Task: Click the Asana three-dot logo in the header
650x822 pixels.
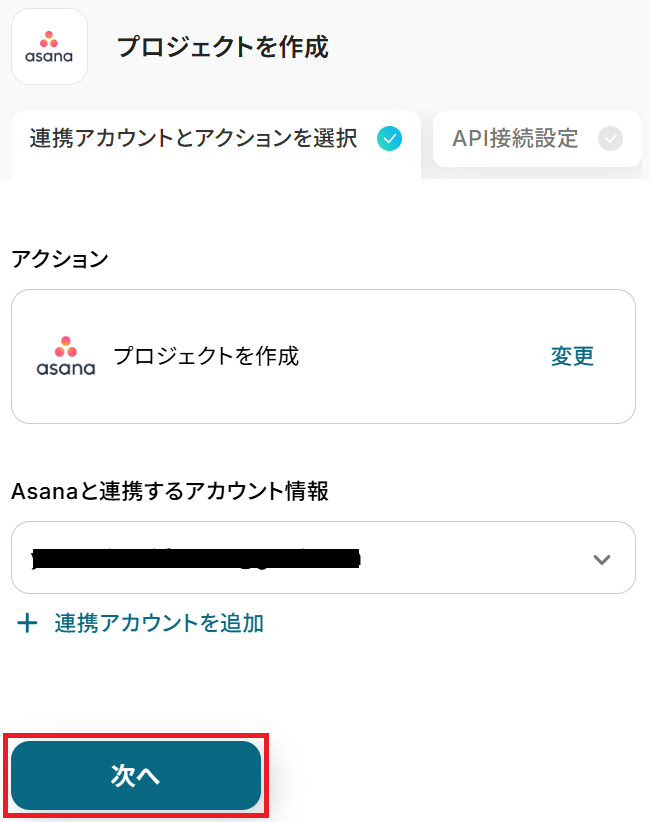Action: [x=49, y=39]
